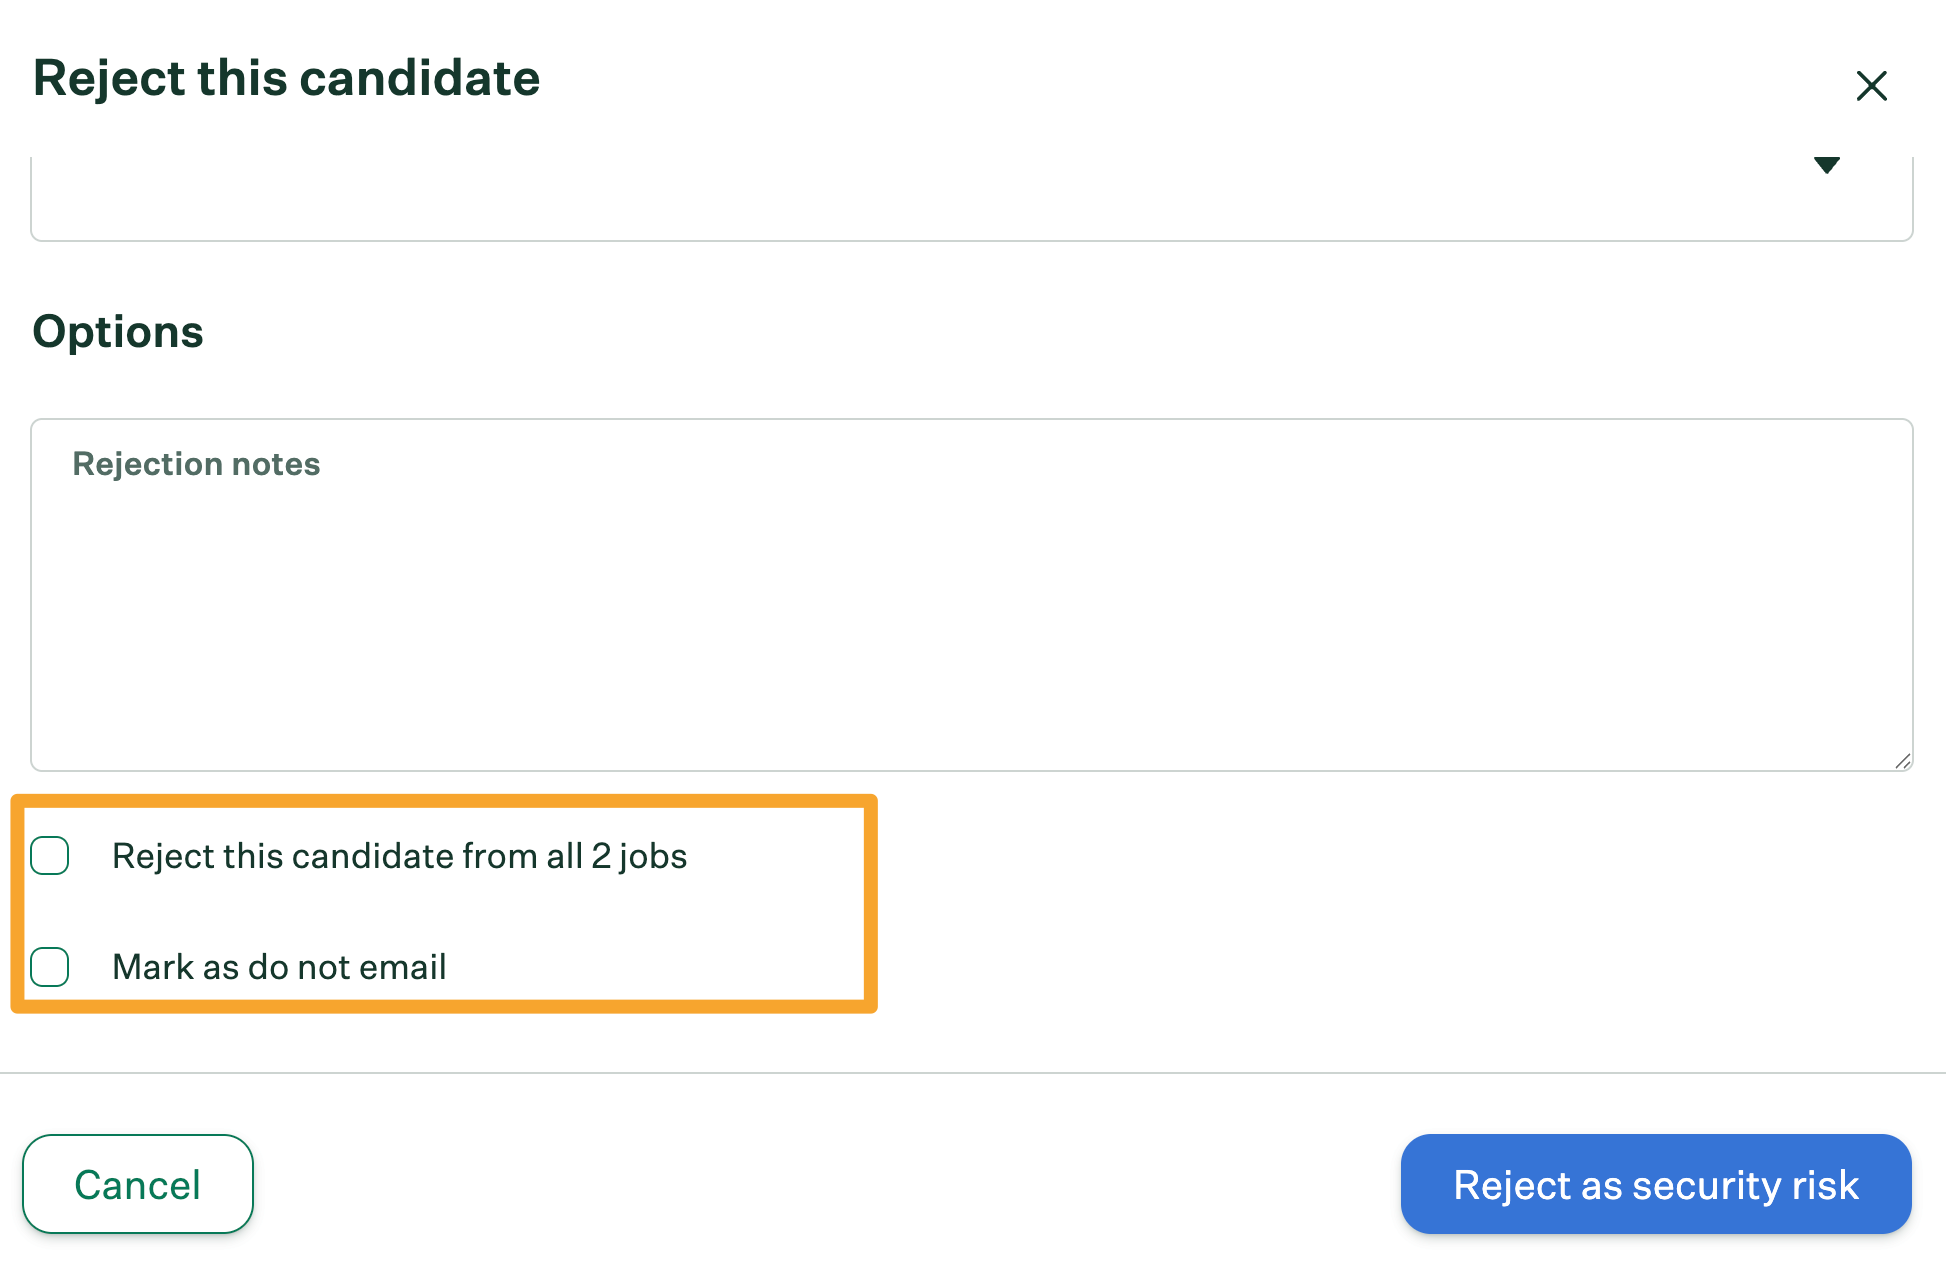Open the rejection reason dropdown arrow
1946x1282 pixels.
coord(1826,166)
